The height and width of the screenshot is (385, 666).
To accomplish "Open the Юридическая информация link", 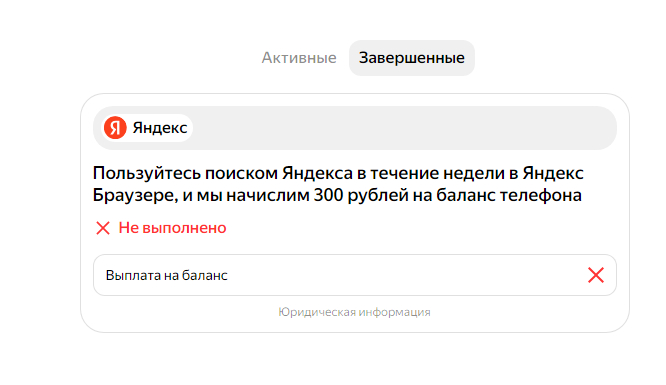I will (x=354, y=312).
